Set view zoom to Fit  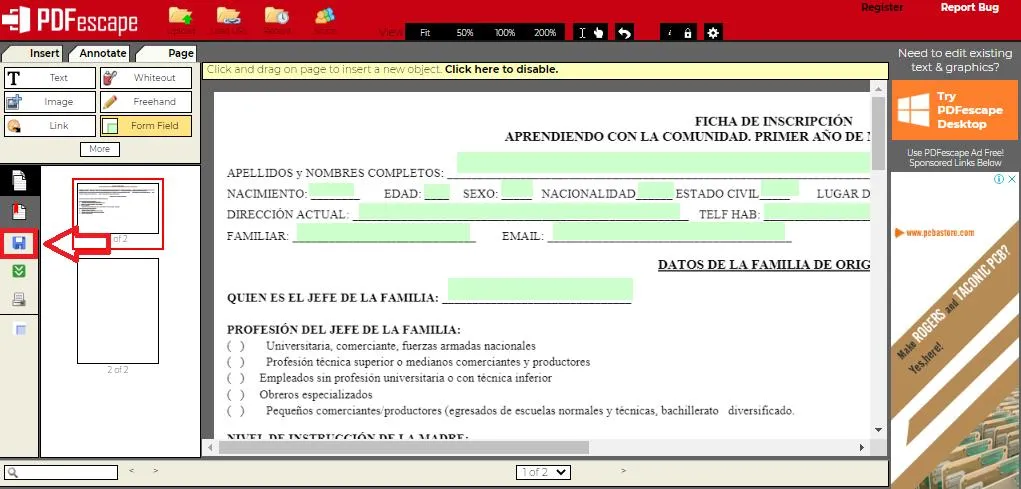(425, 33)
